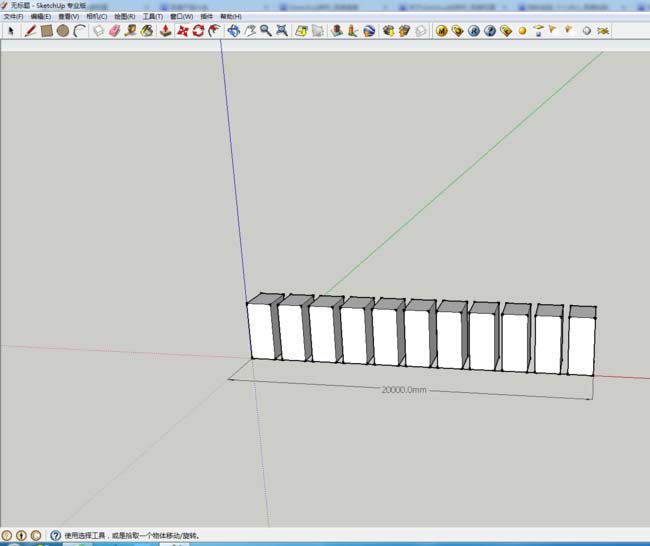The image size is (650, 546).
Task: Select the Pan hand tool
Action: click(x=250, y=31)
